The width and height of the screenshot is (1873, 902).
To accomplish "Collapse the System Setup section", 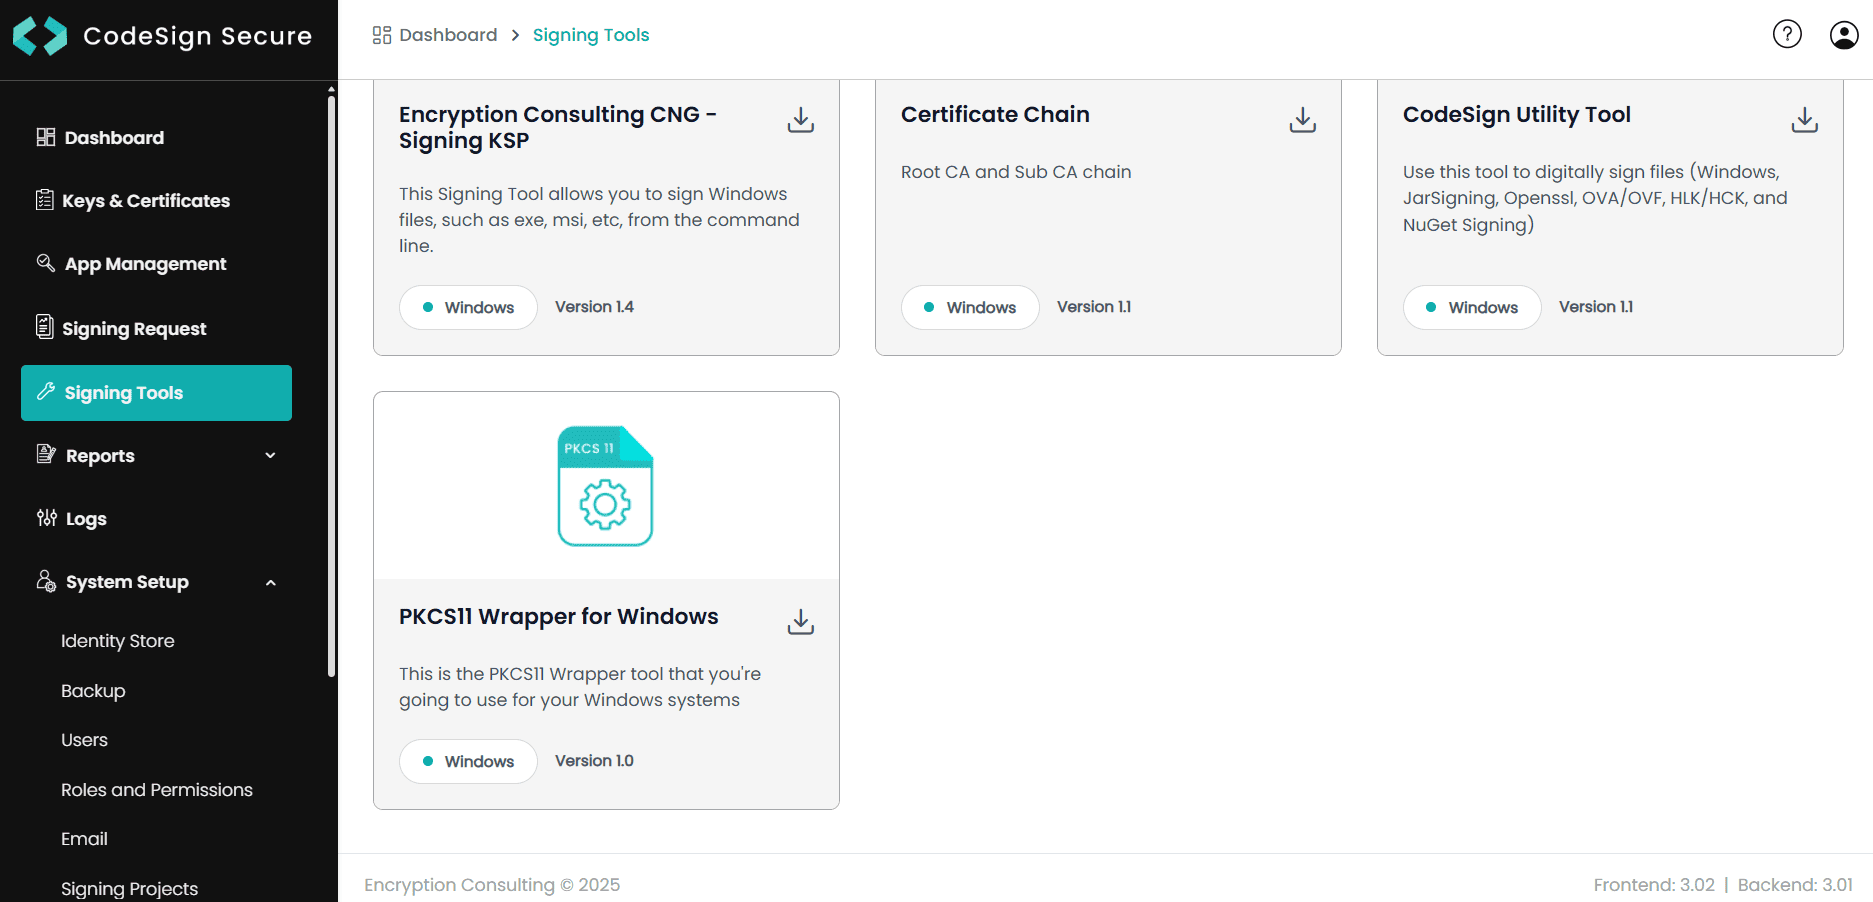I will (126, 581).
